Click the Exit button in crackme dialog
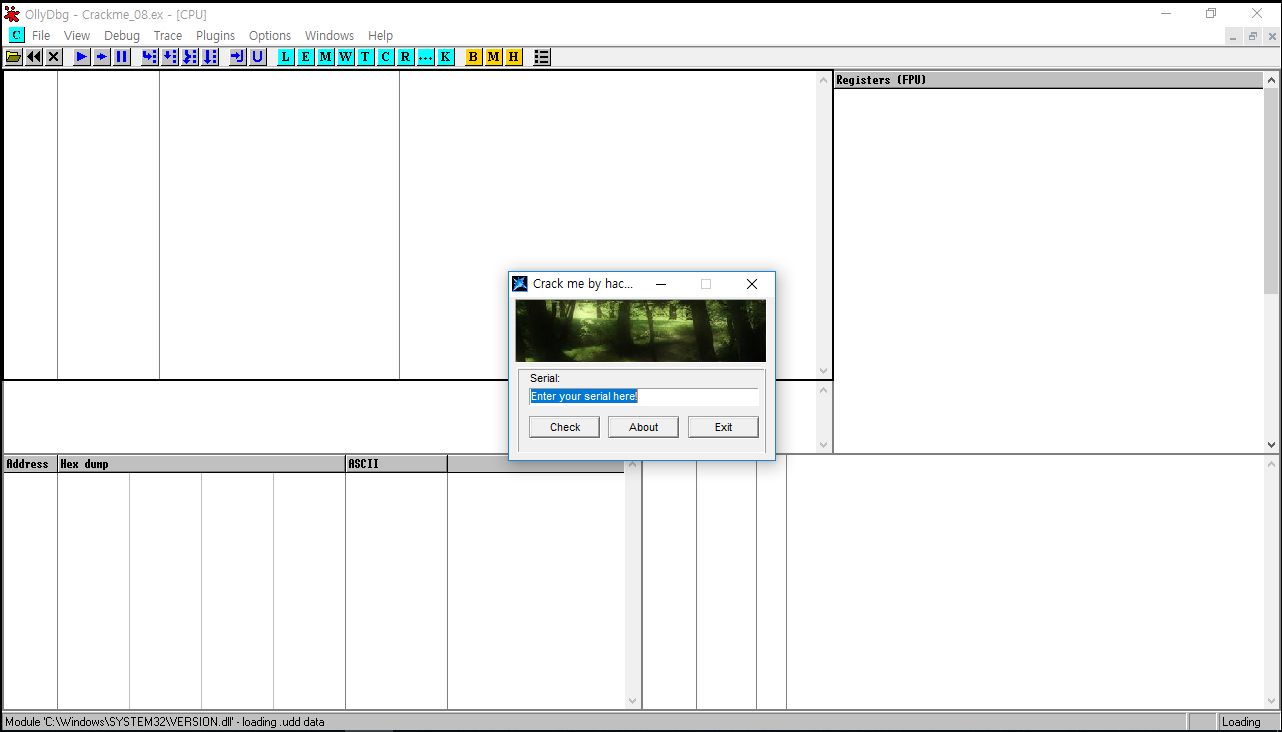 (723, 427)
